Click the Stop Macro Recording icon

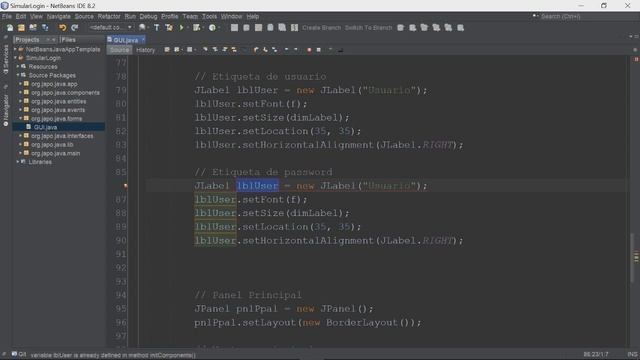coord(318,50)
